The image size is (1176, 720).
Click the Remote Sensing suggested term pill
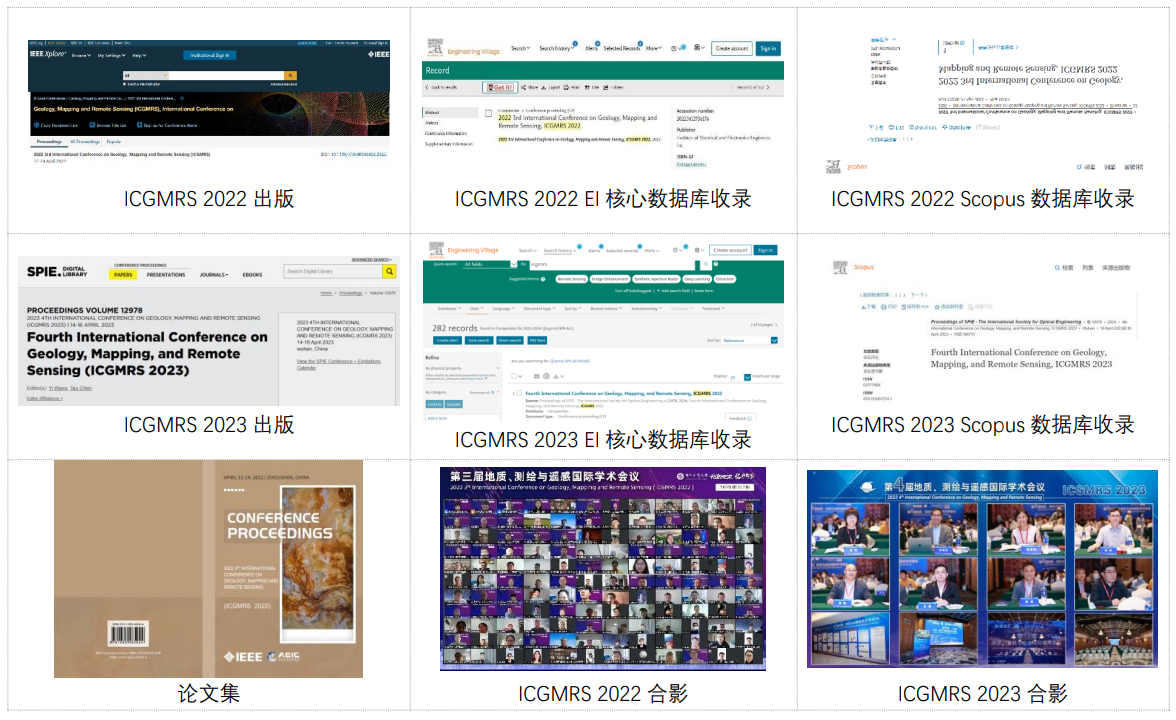[572, 279]
